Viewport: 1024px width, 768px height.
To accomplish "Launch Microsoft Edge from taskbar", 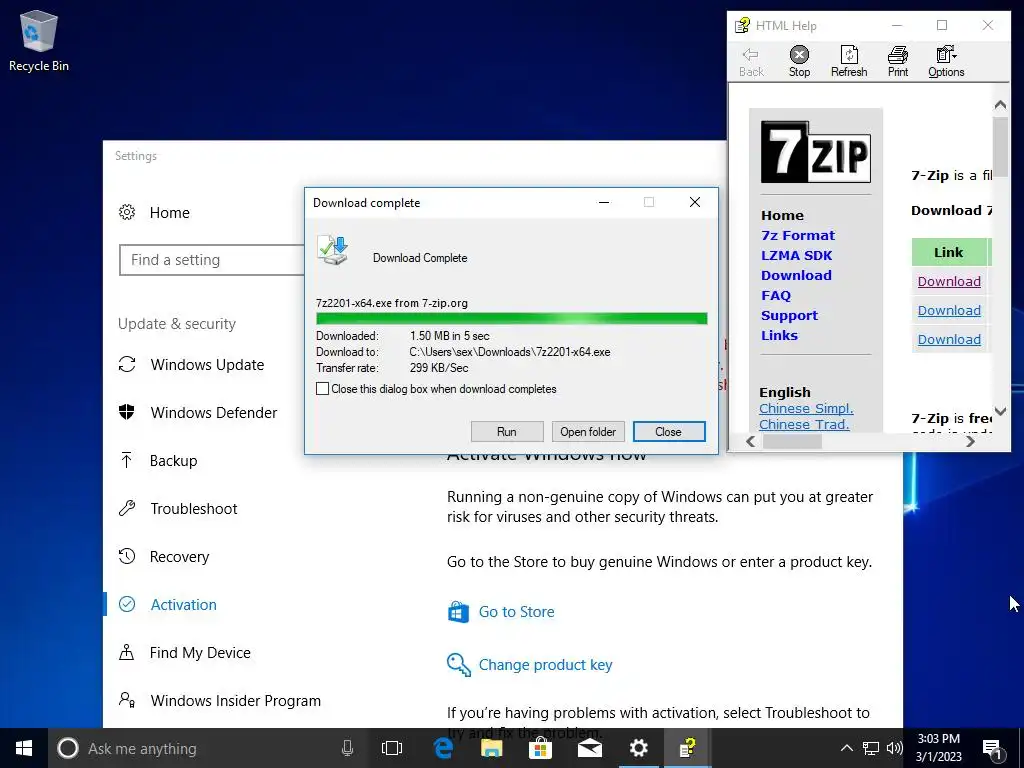I will tap(443, 748).
